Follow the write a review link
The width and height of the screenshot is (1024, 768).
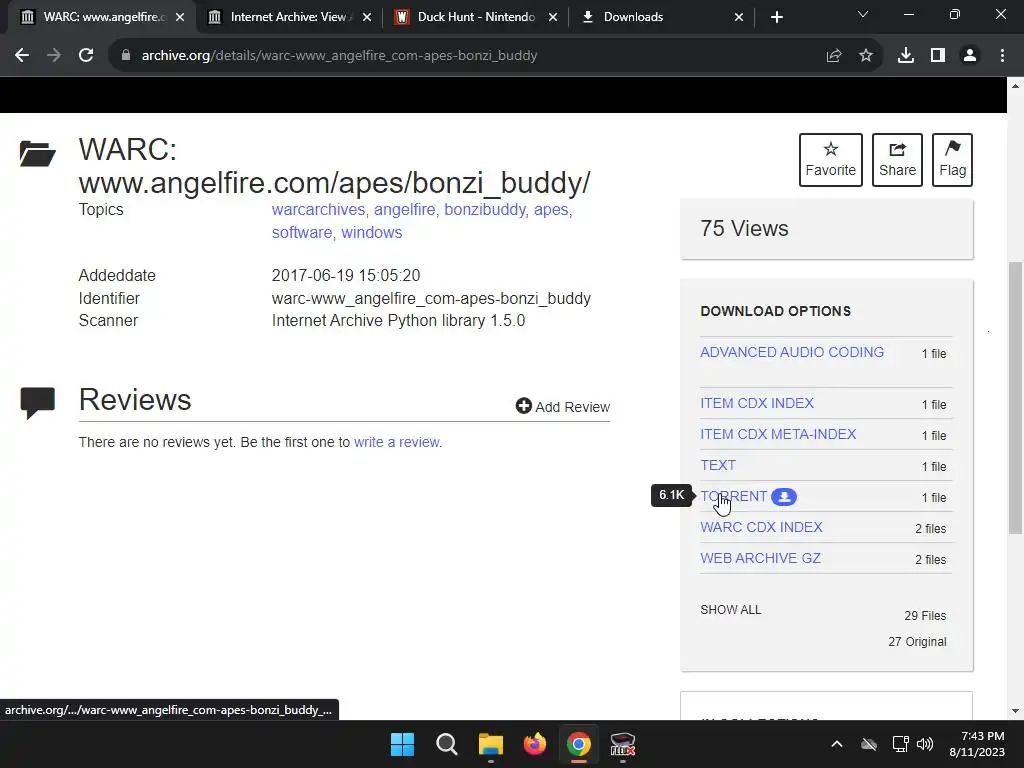click(x=396, y=442)
